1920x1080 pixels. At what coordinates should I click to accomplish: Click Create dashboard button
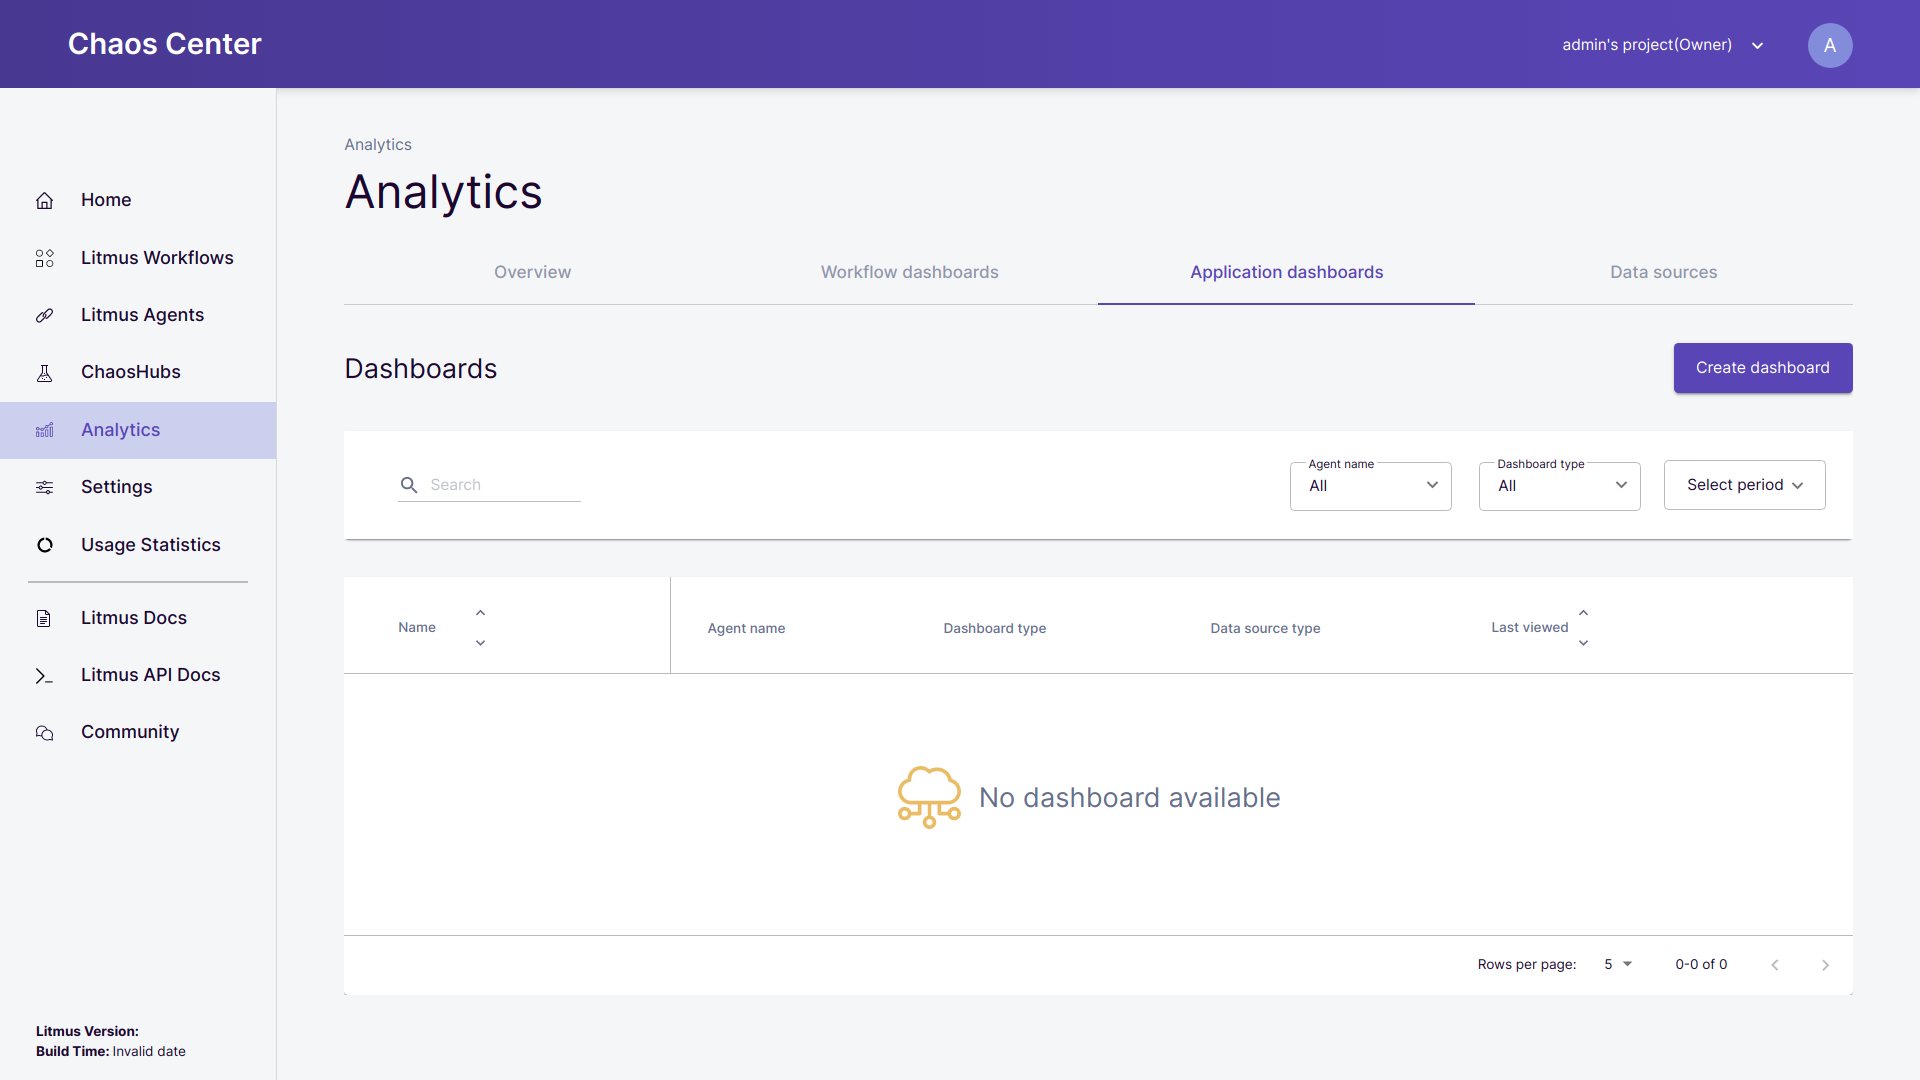click(x=1762, y=368)
